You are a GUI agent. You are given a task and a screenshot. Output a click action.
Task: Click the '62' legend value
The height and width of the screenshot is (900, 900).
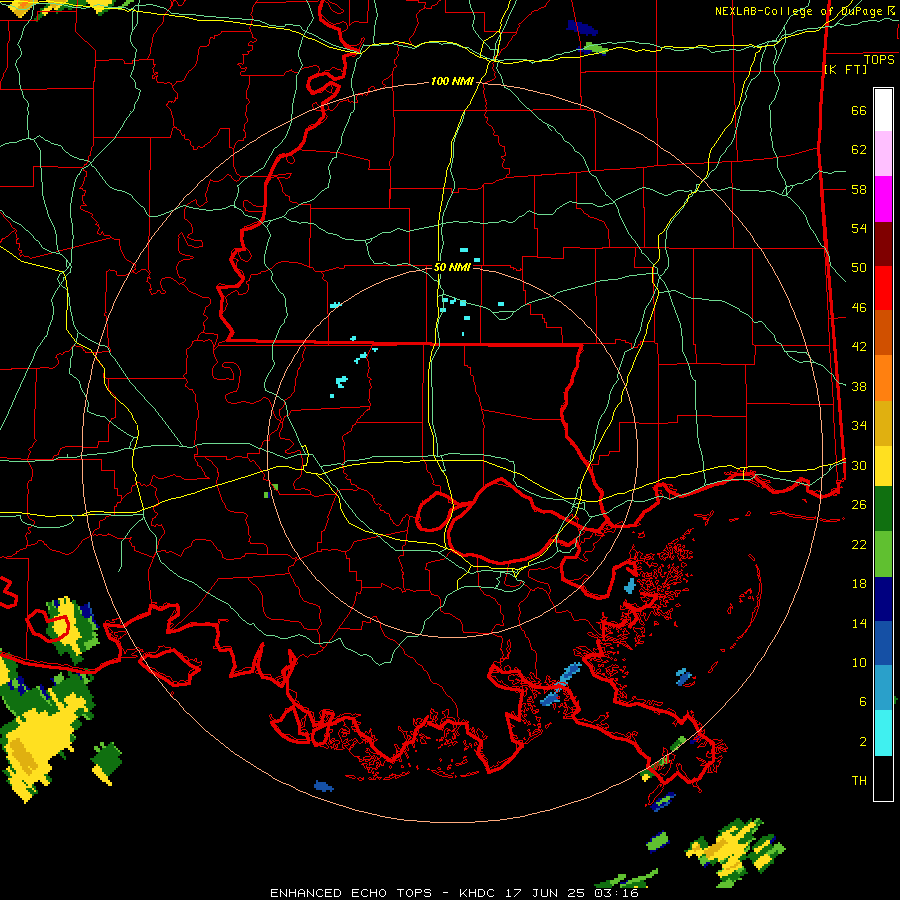tap(859, 150)
